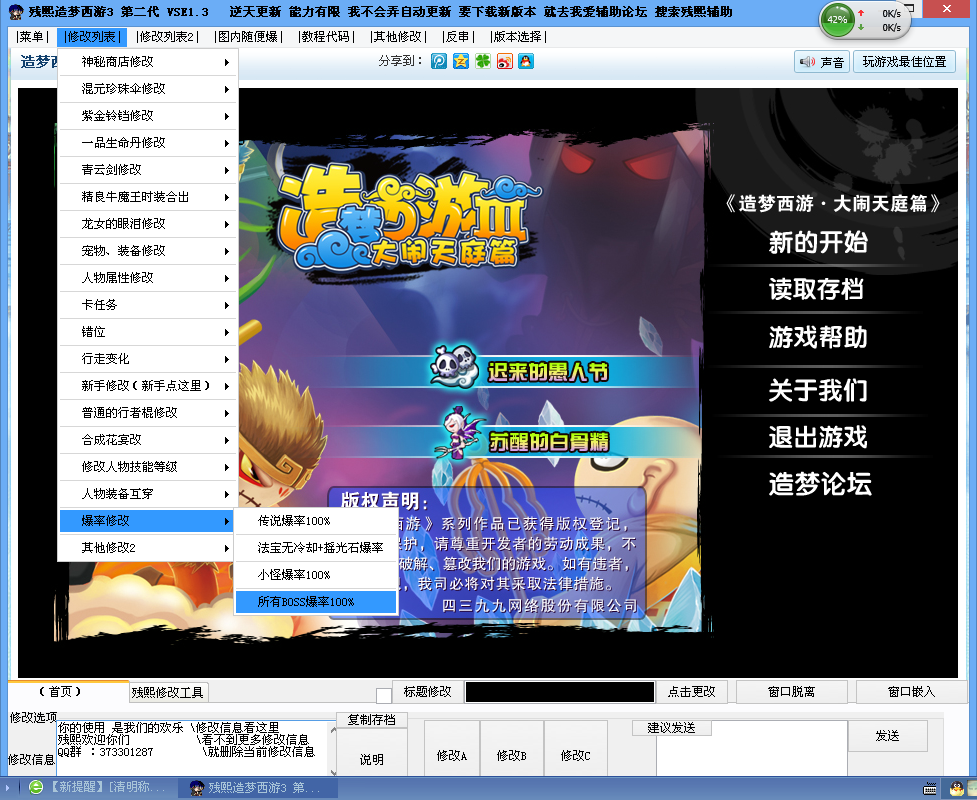The width and height of the screenshot is (977, 800).
Task: Switch to the 残熙修改工具 tab
Action: click(x=168, y=692)
